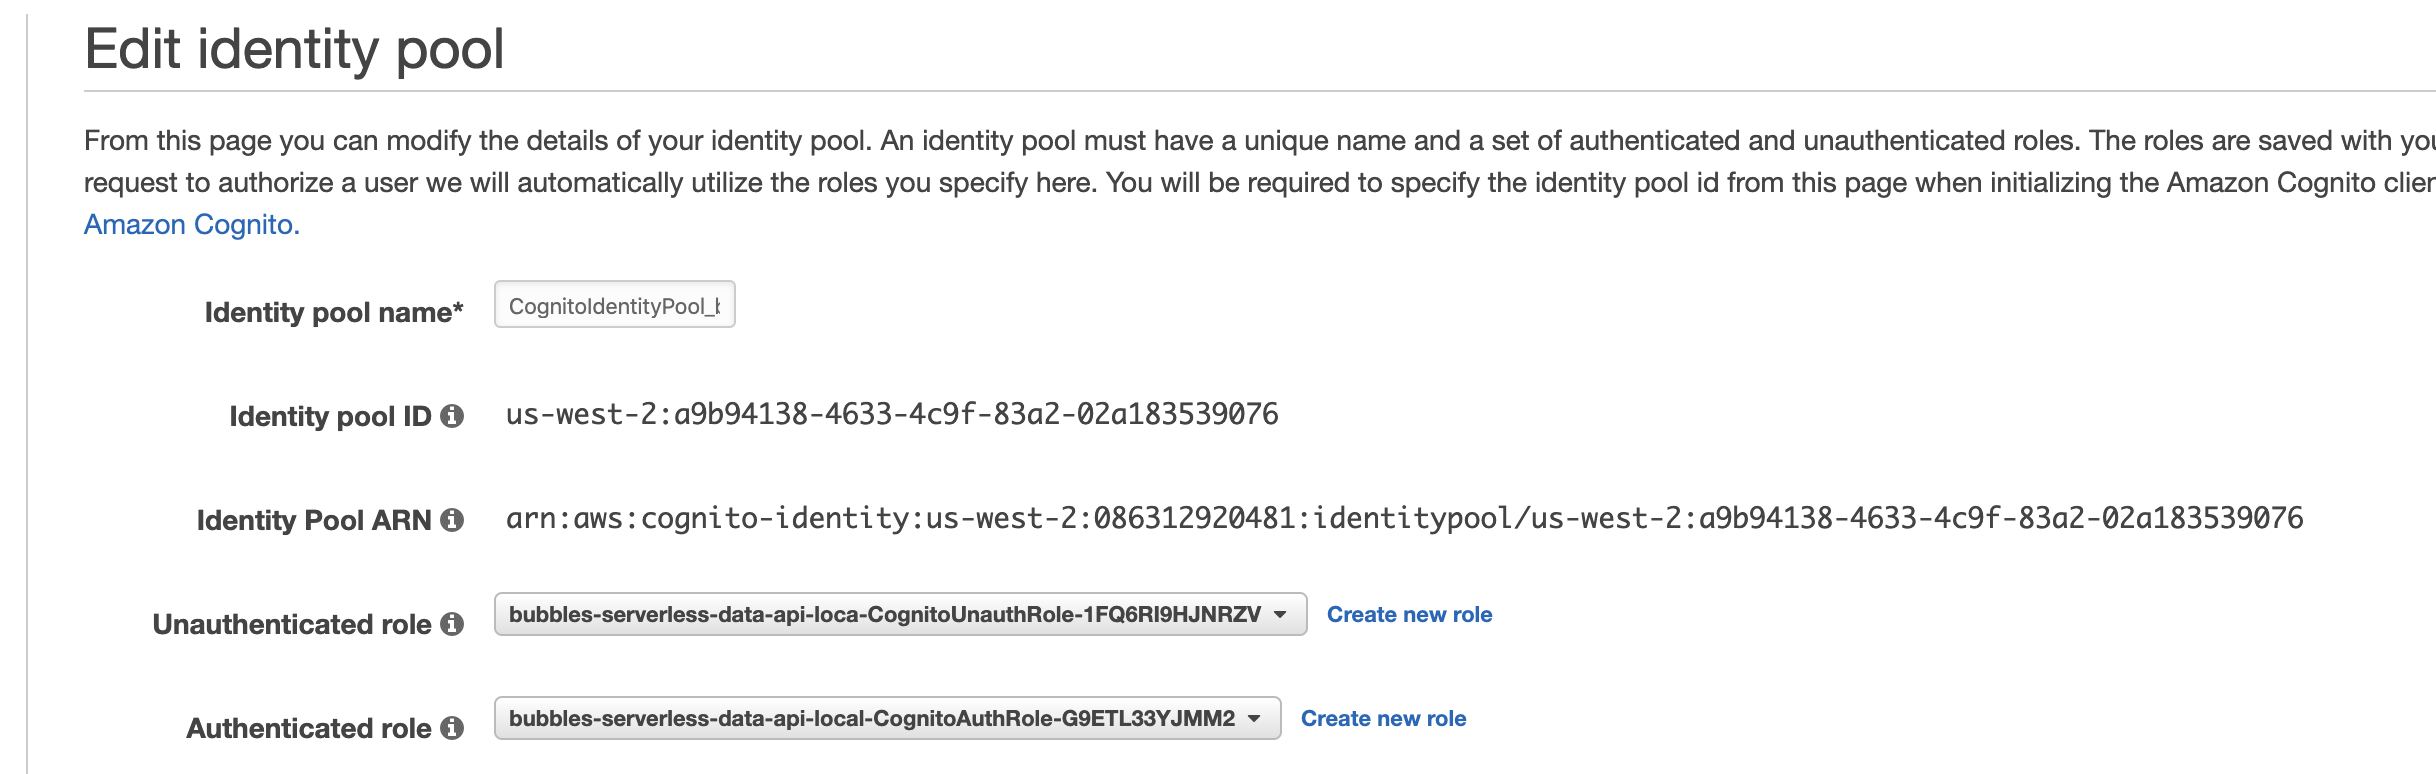Expand the Unauthenticated role dropdown chevron

coord(1280,615)
